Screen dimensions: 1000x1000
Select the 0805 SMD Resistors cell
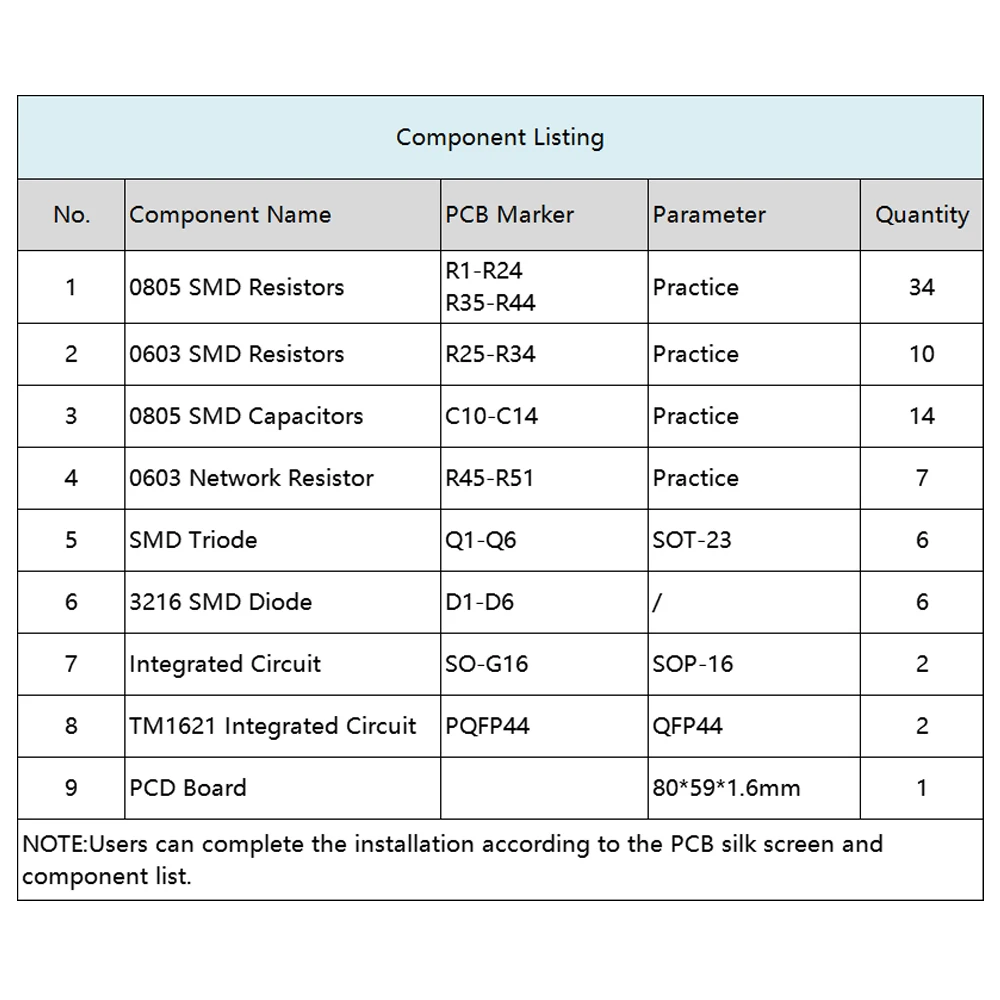click(x=237, y=287)
